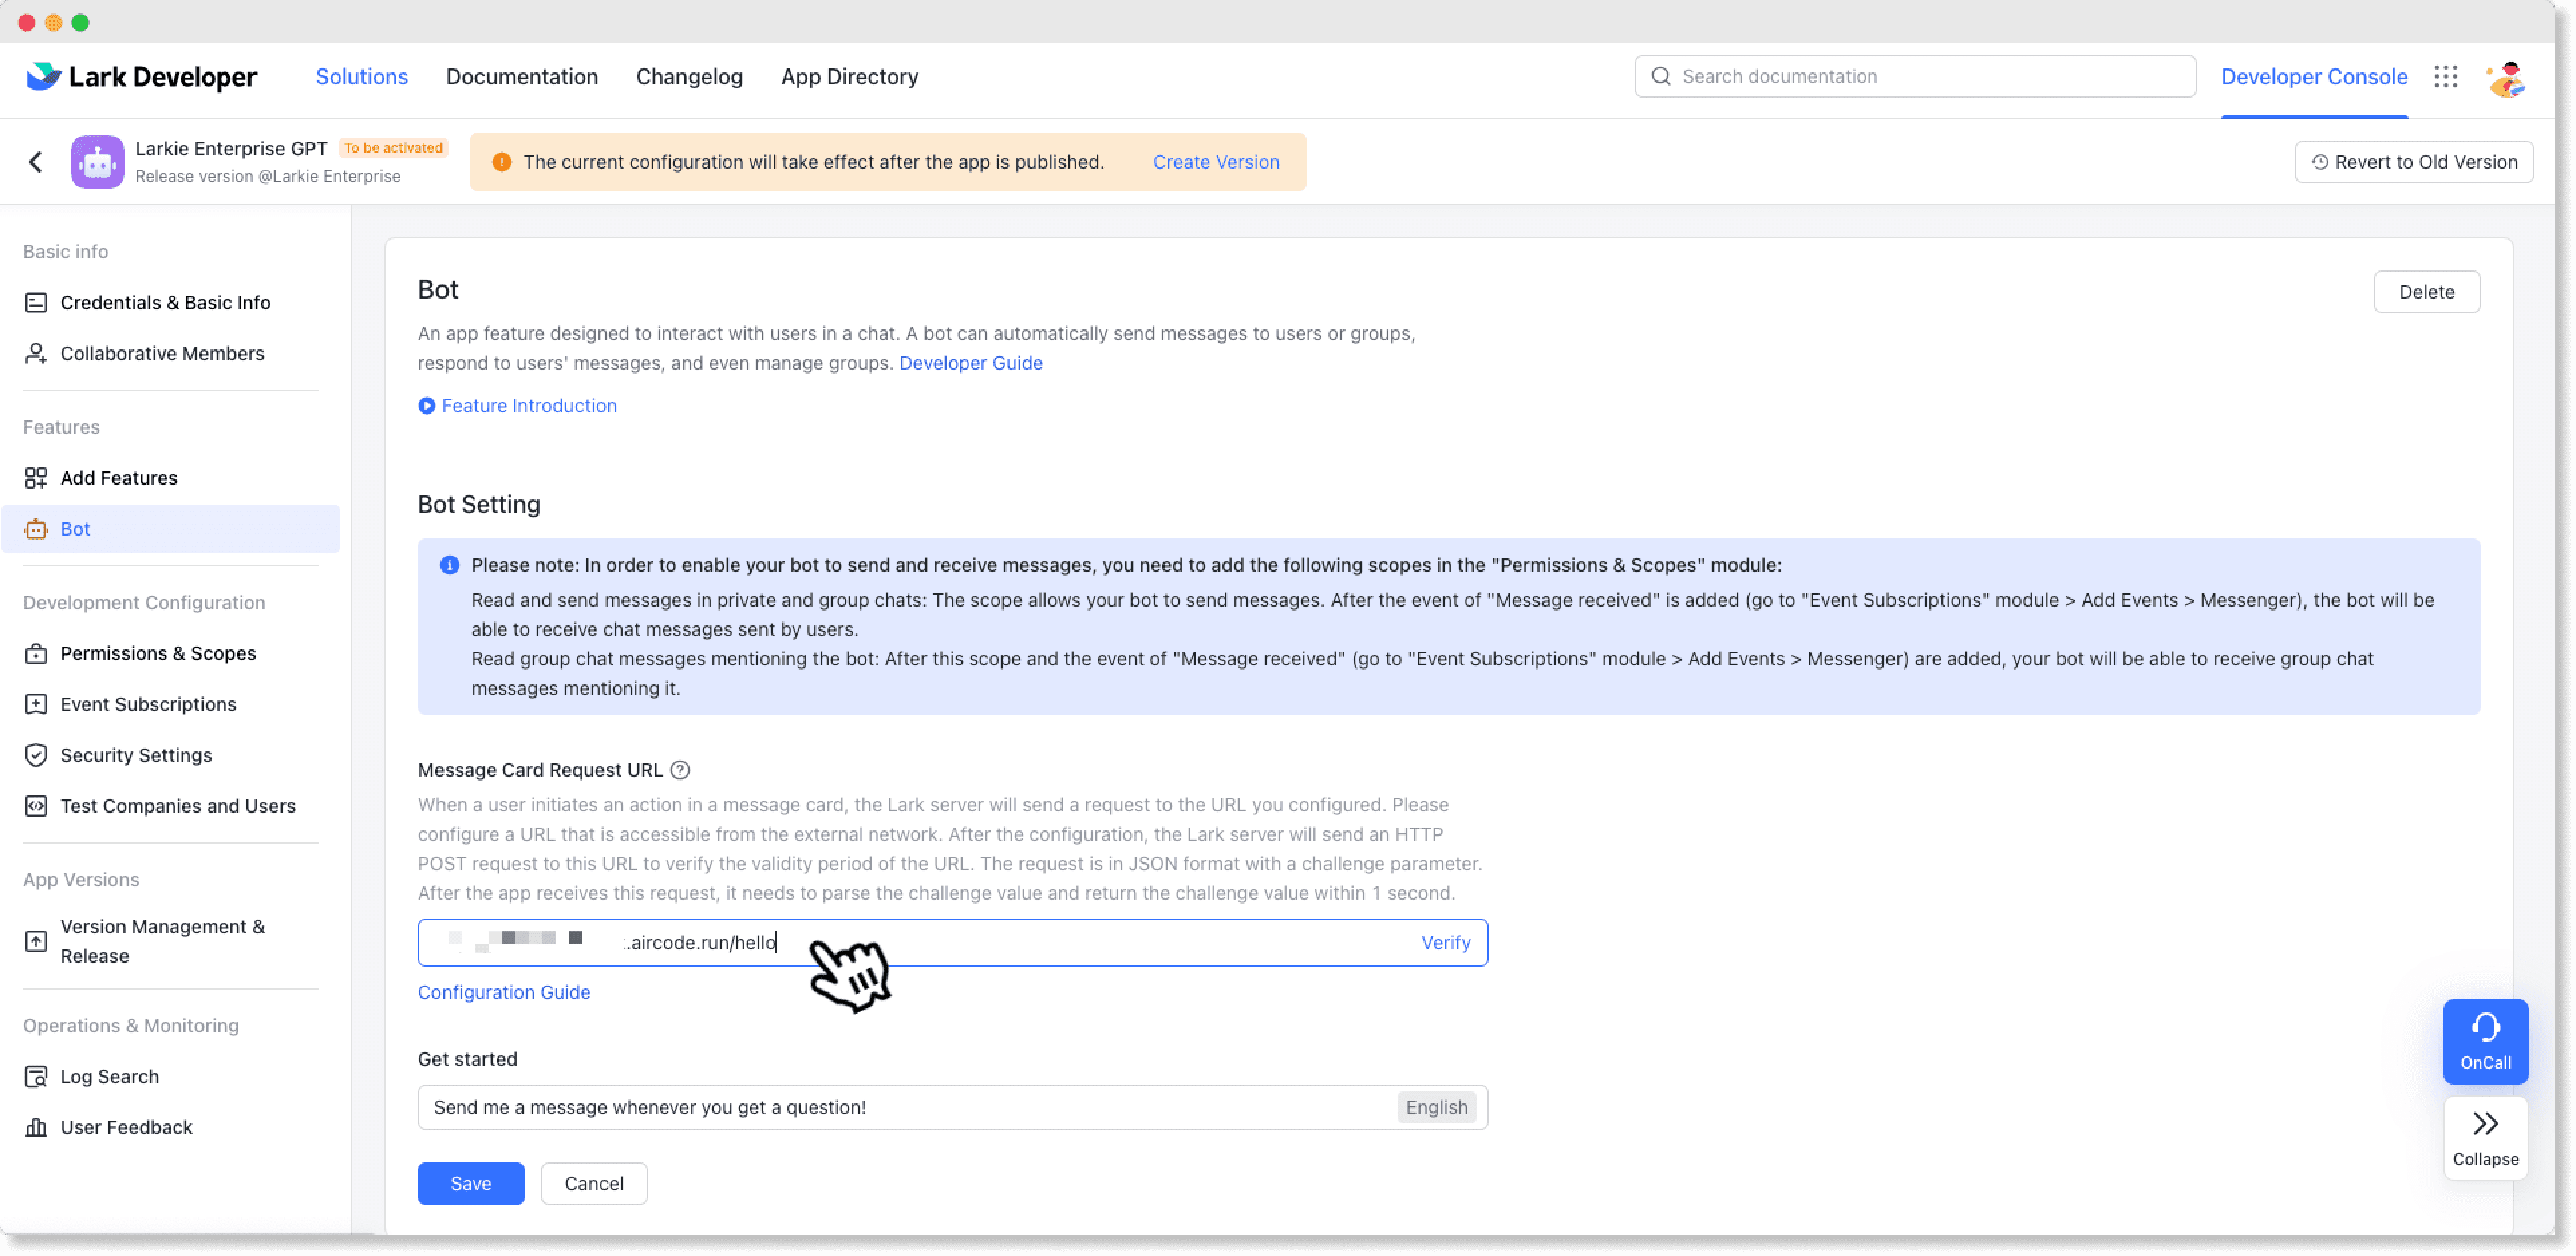Click Save bot configuration
The image size is (2576, 1256).
point(471,1182)
